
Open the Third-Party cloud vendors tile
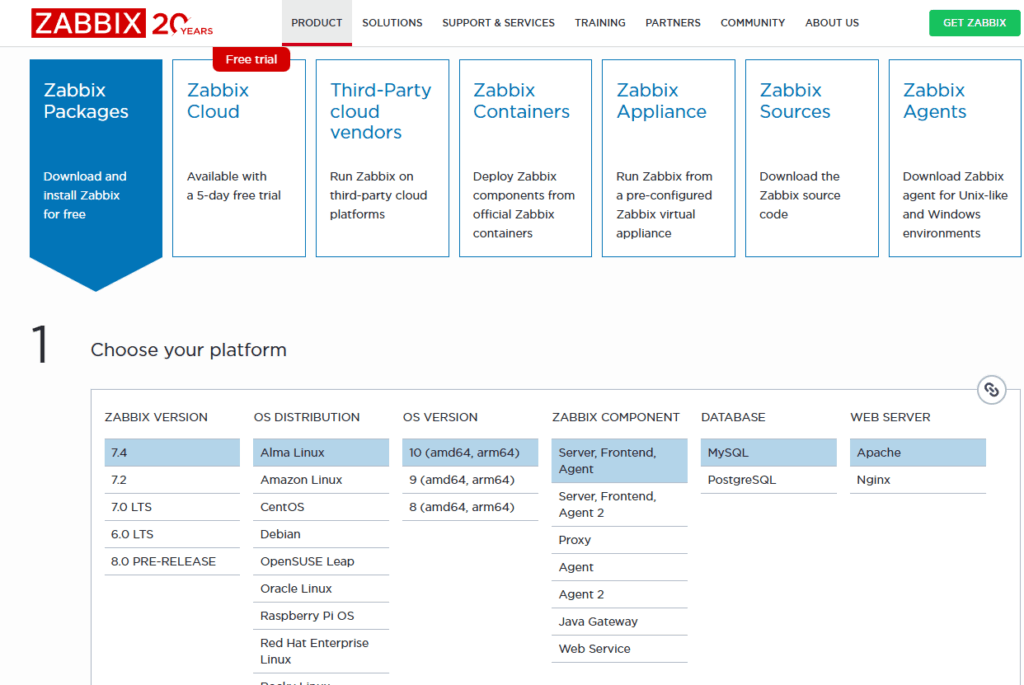point(382,158)
